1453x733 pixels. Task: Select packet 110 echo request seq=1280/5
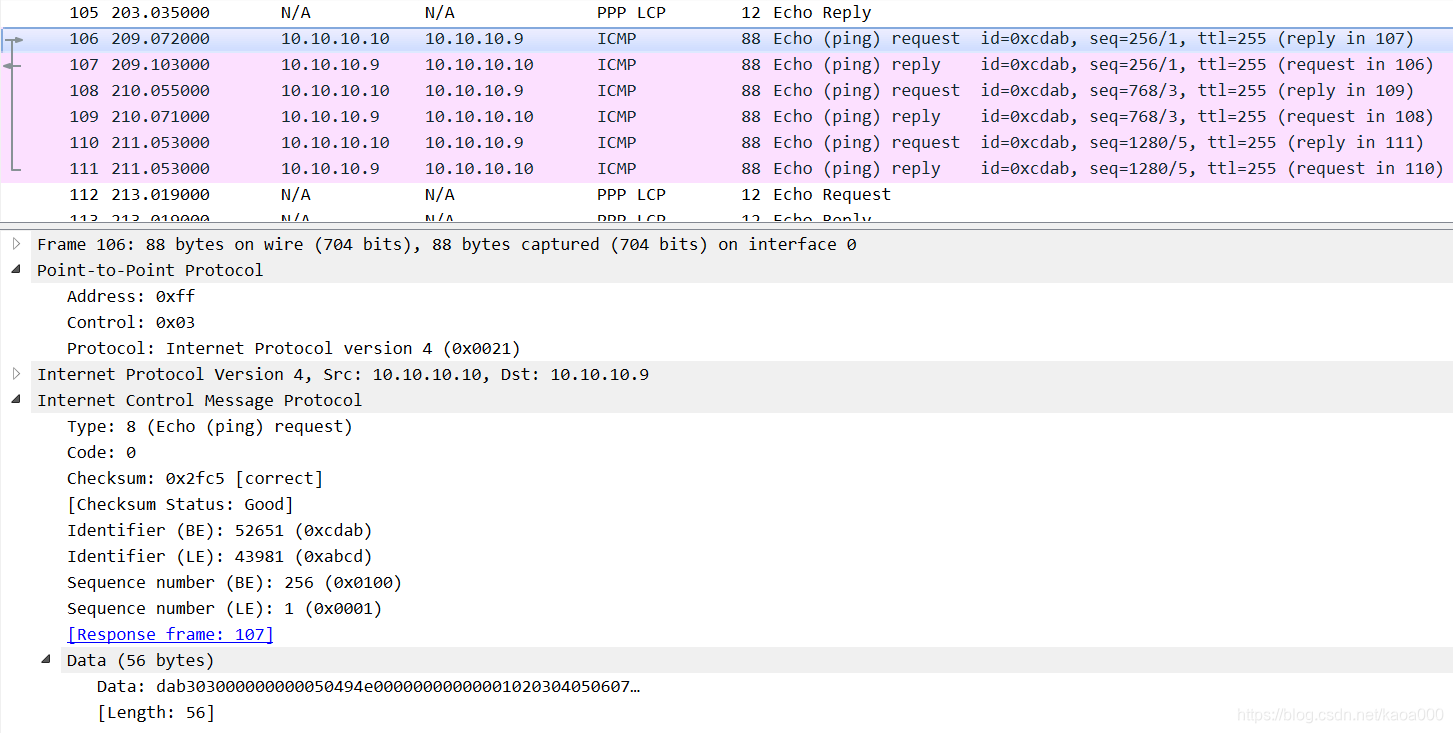[x=726, y=143]
